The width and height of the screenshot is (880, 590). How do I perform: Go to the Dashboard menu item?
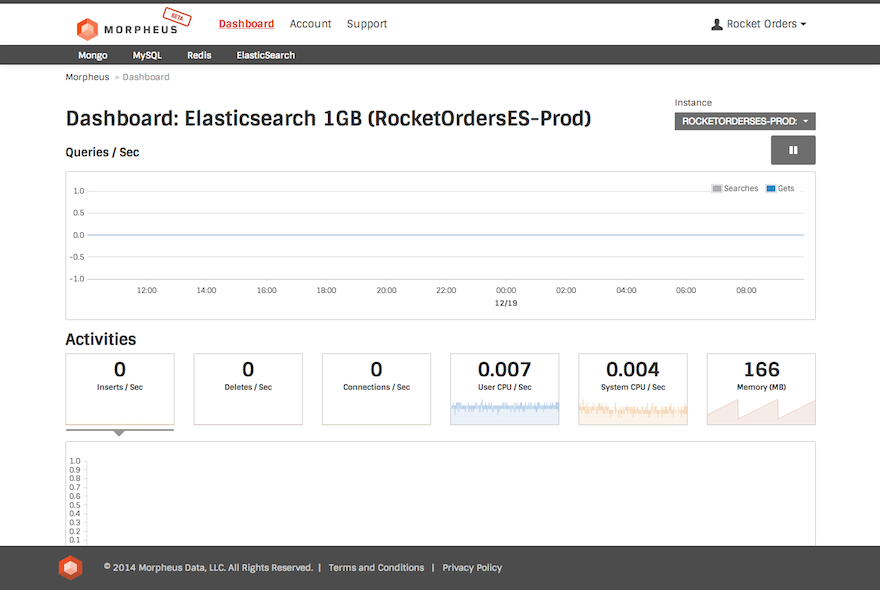pos(246,24)
